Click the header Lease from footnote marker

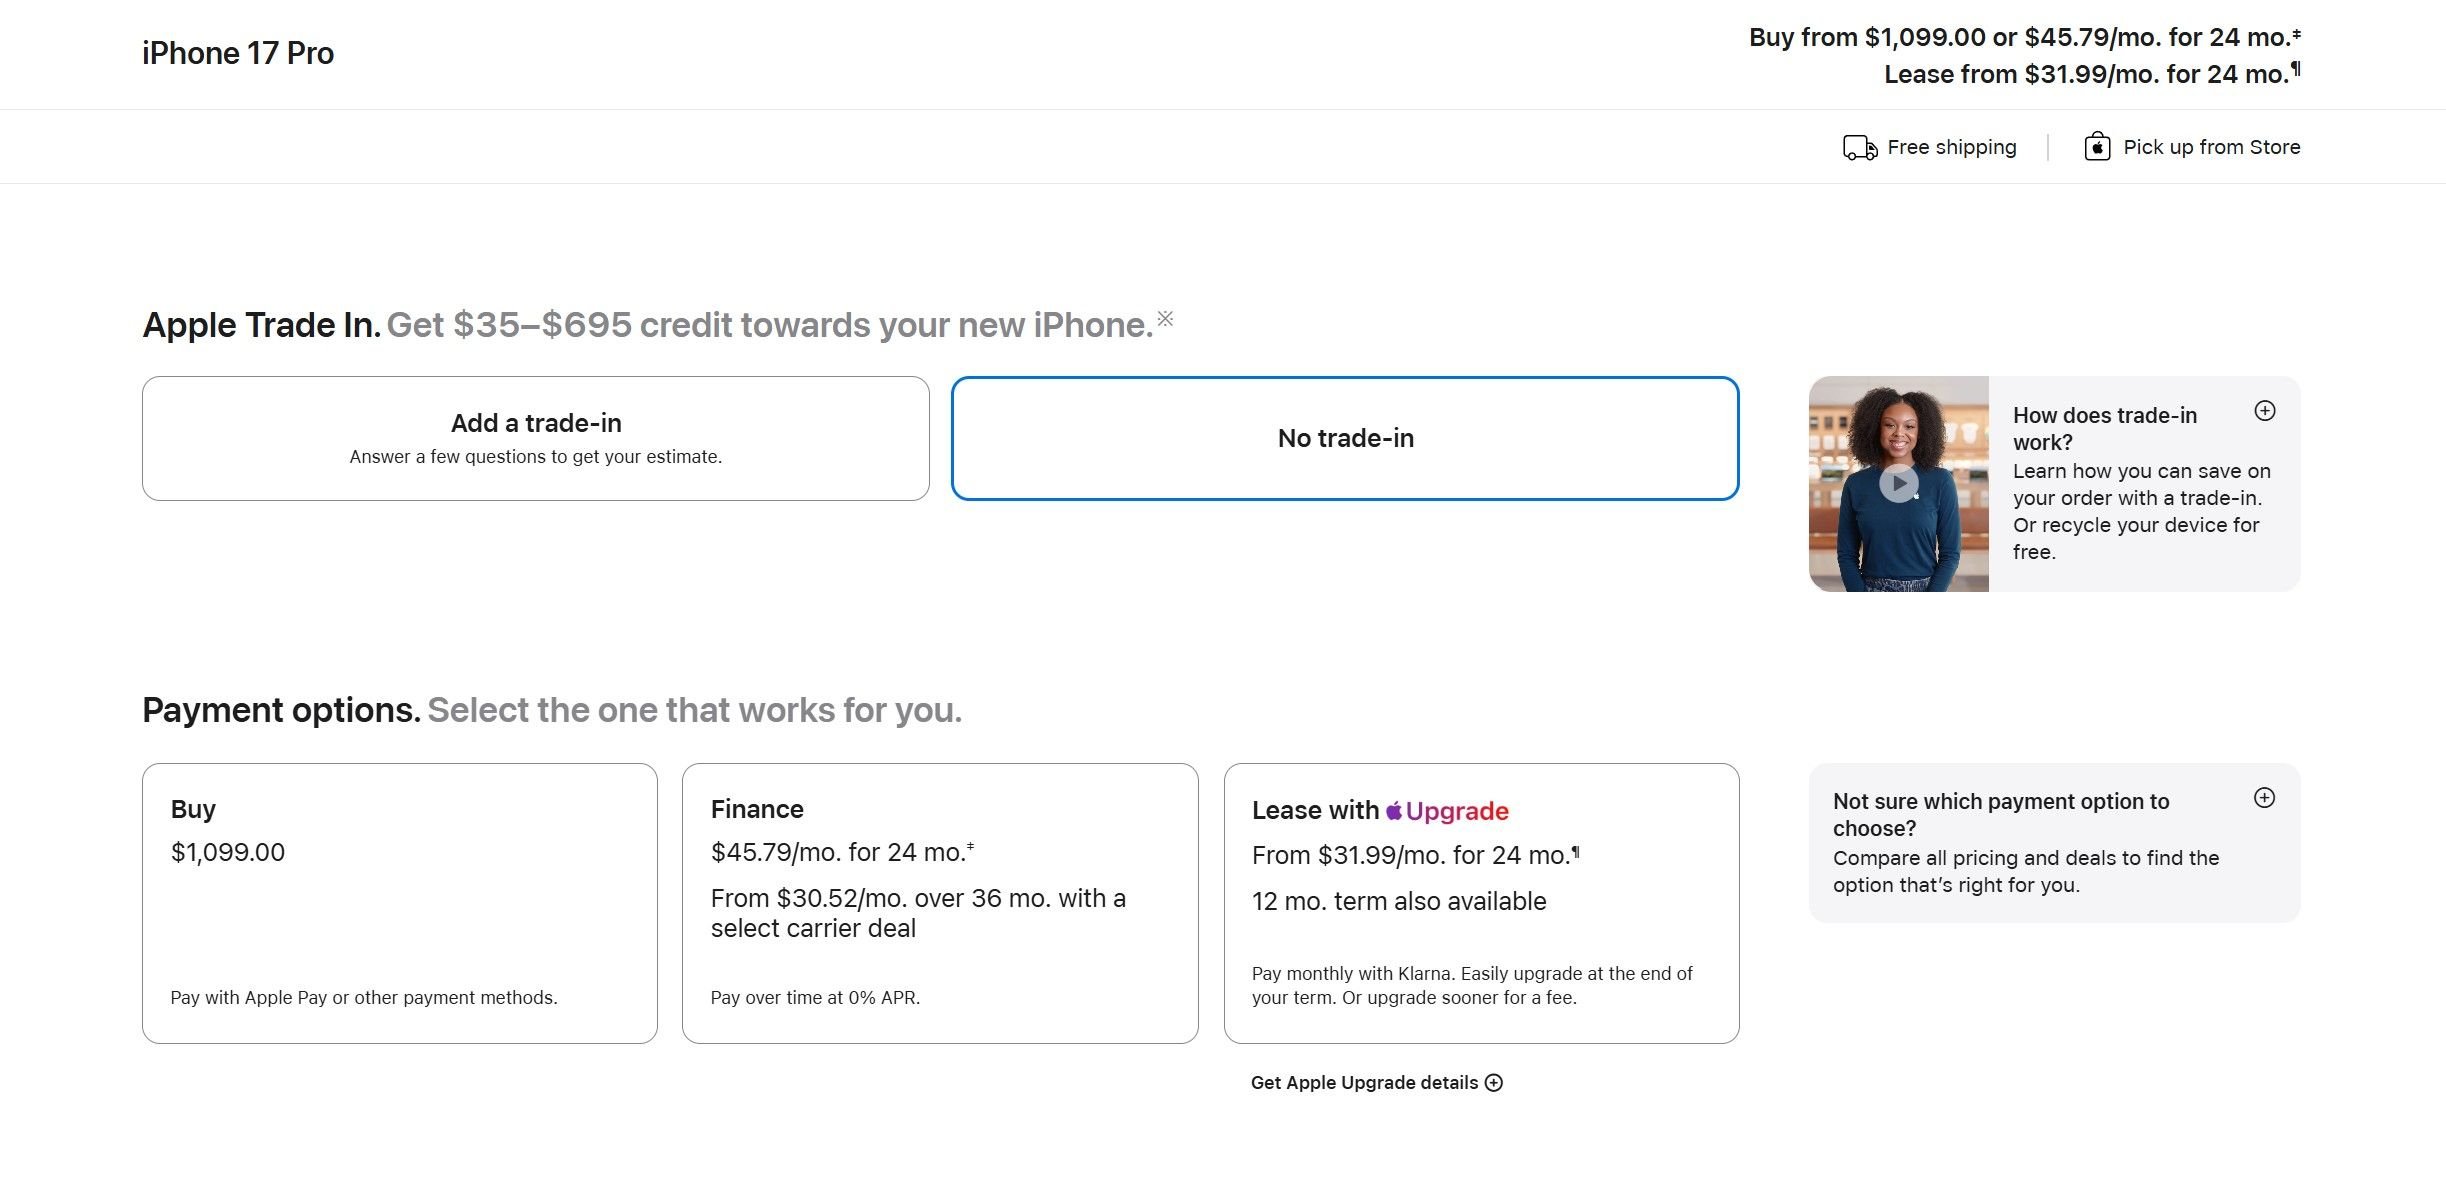2296,68
